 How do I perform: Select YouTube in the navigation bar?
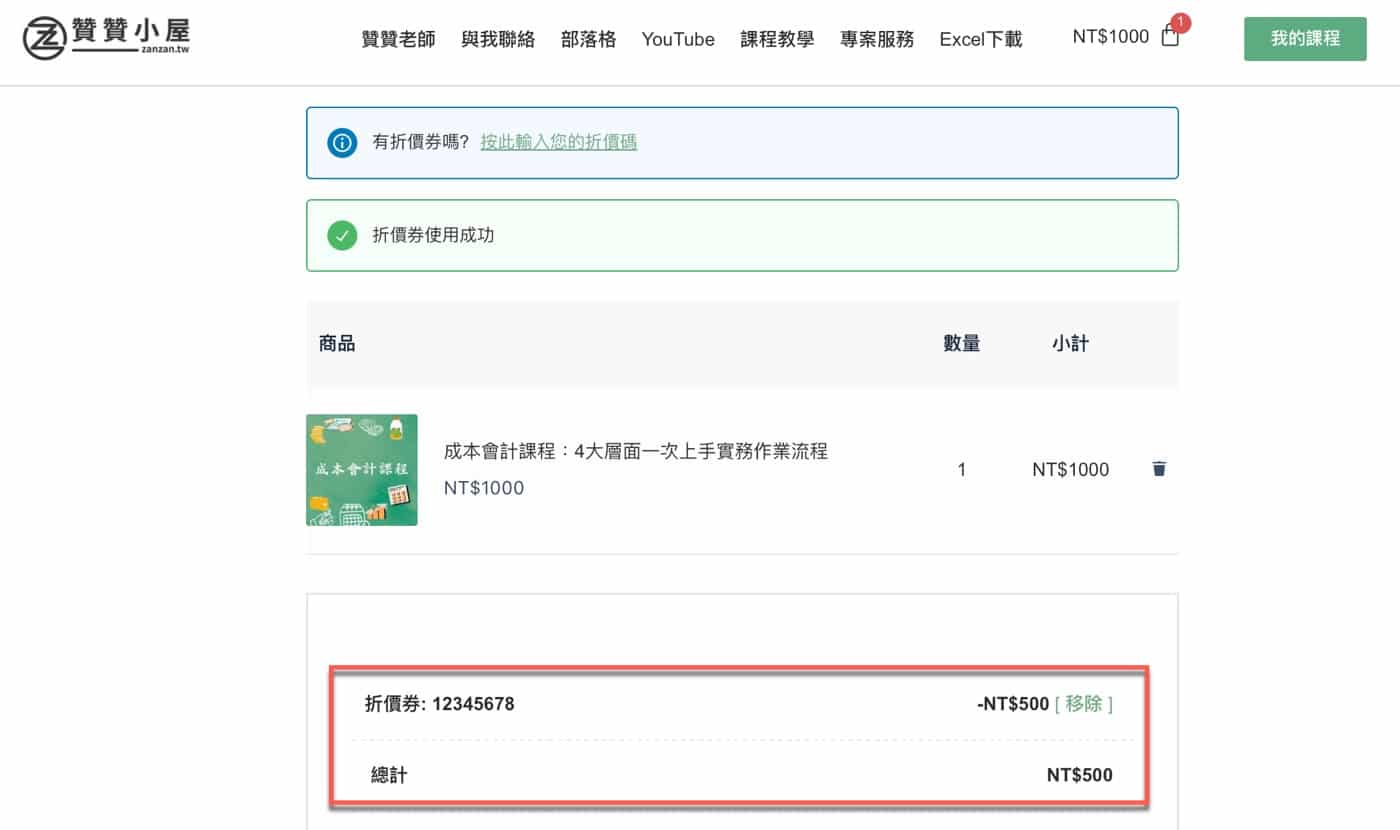(x=678, y=39)
